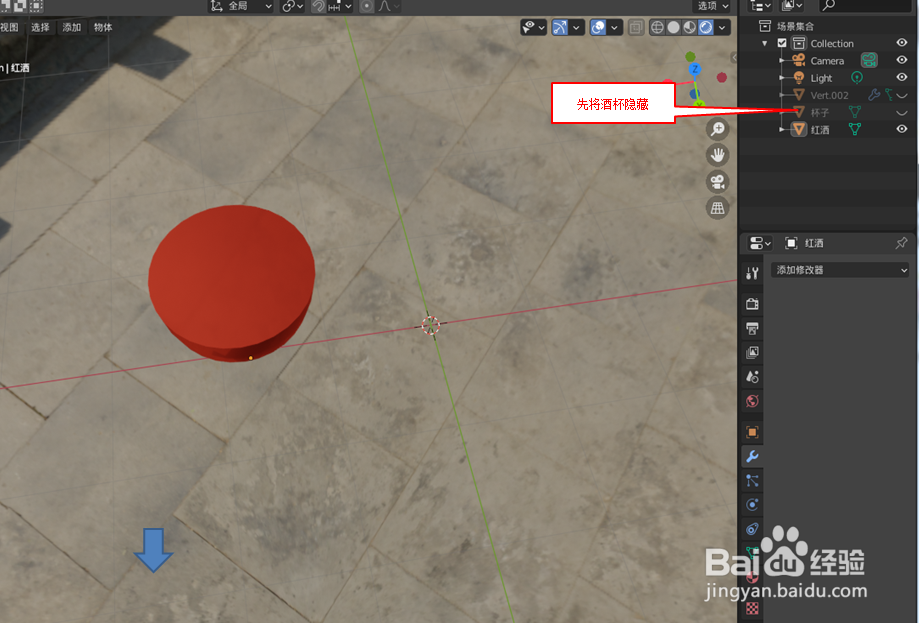
Task: Toggle the snapping magnet icon
Action: [318, 6]
